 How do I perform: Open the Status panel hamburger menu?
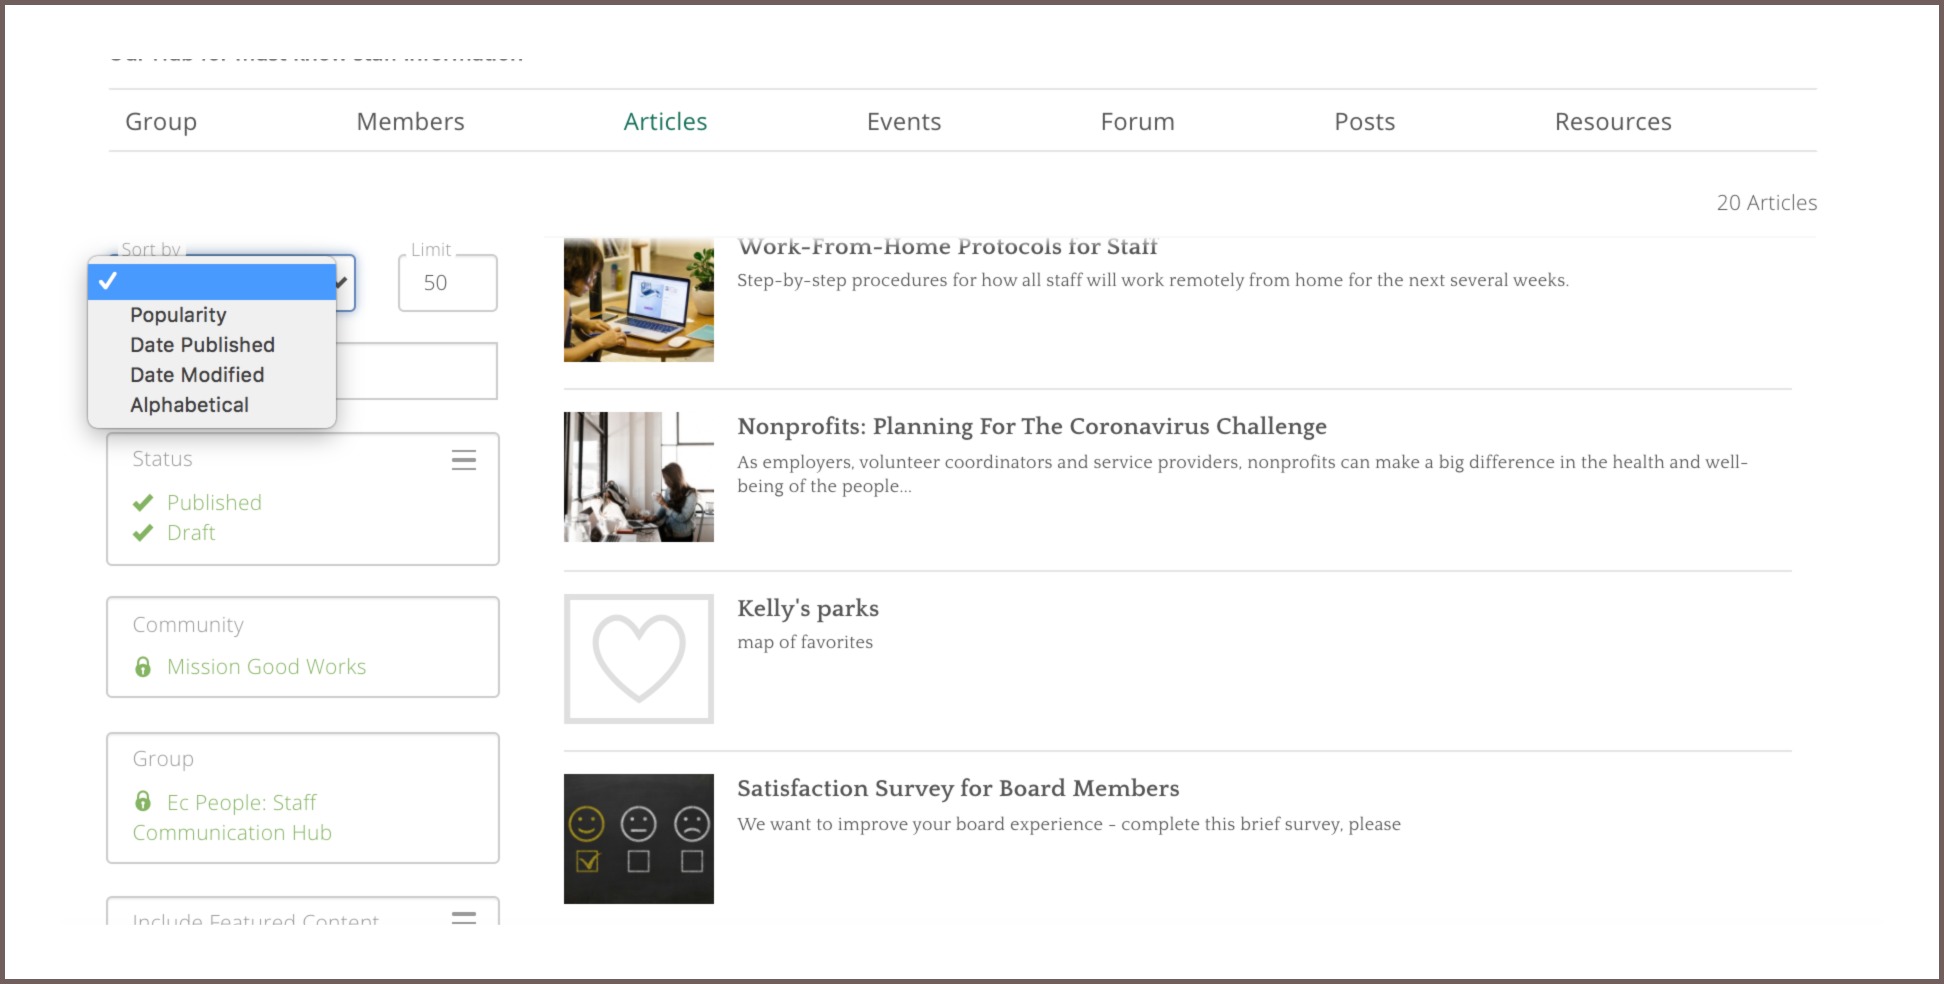463,460
